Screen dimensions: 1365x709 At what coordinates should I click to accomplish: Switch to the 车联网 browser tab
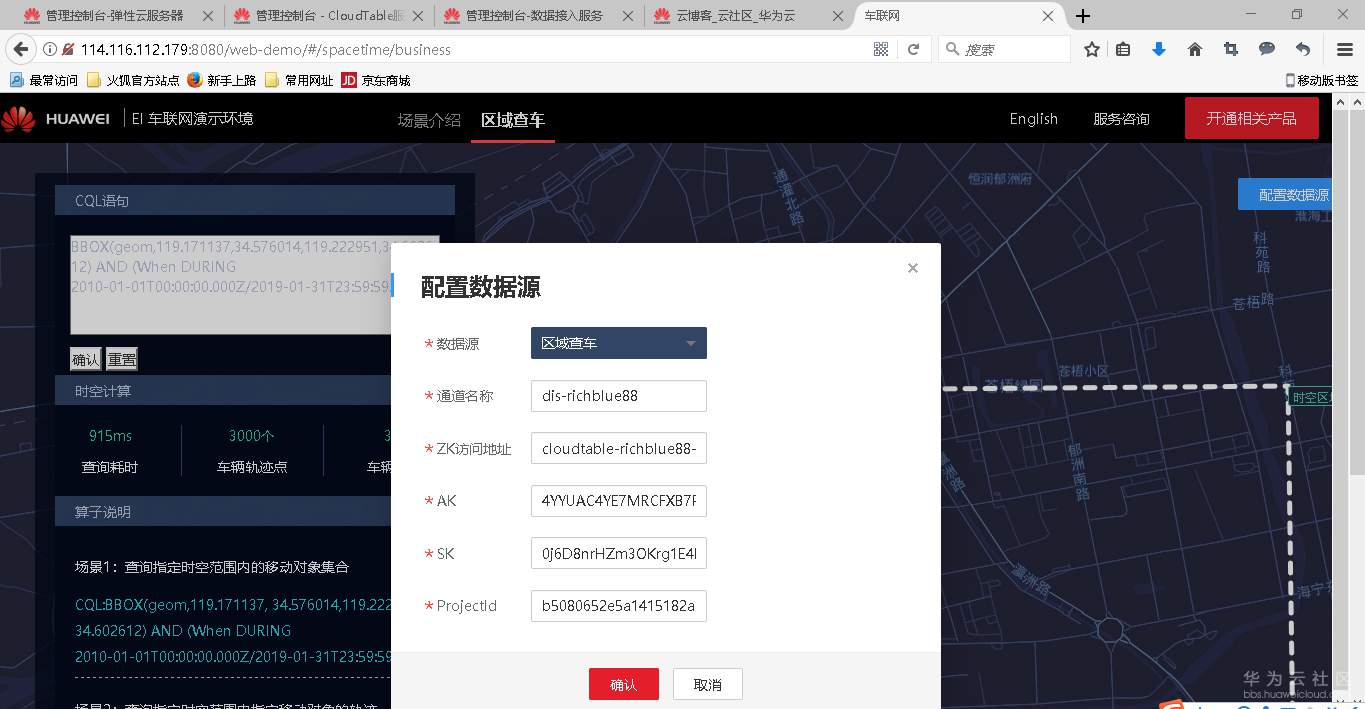[x=940, y=16]
